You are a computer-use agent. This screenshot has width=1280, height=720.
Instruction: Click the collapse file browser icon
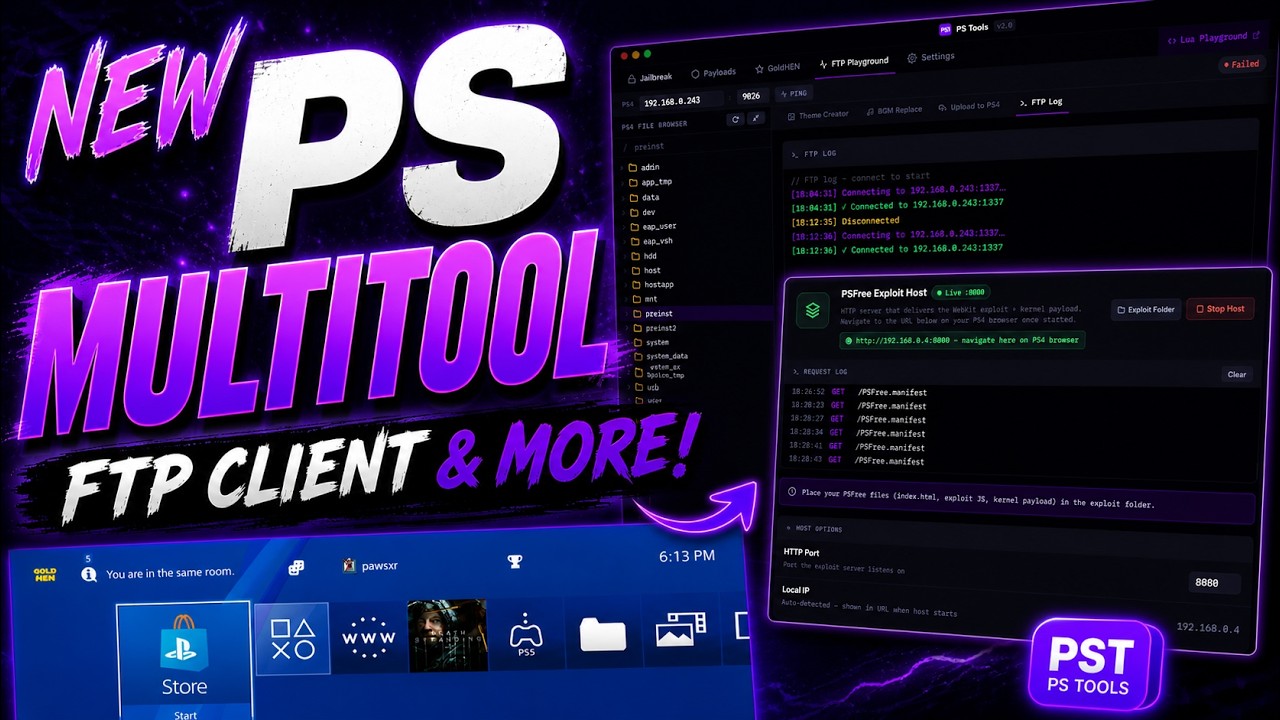(757, 117)
